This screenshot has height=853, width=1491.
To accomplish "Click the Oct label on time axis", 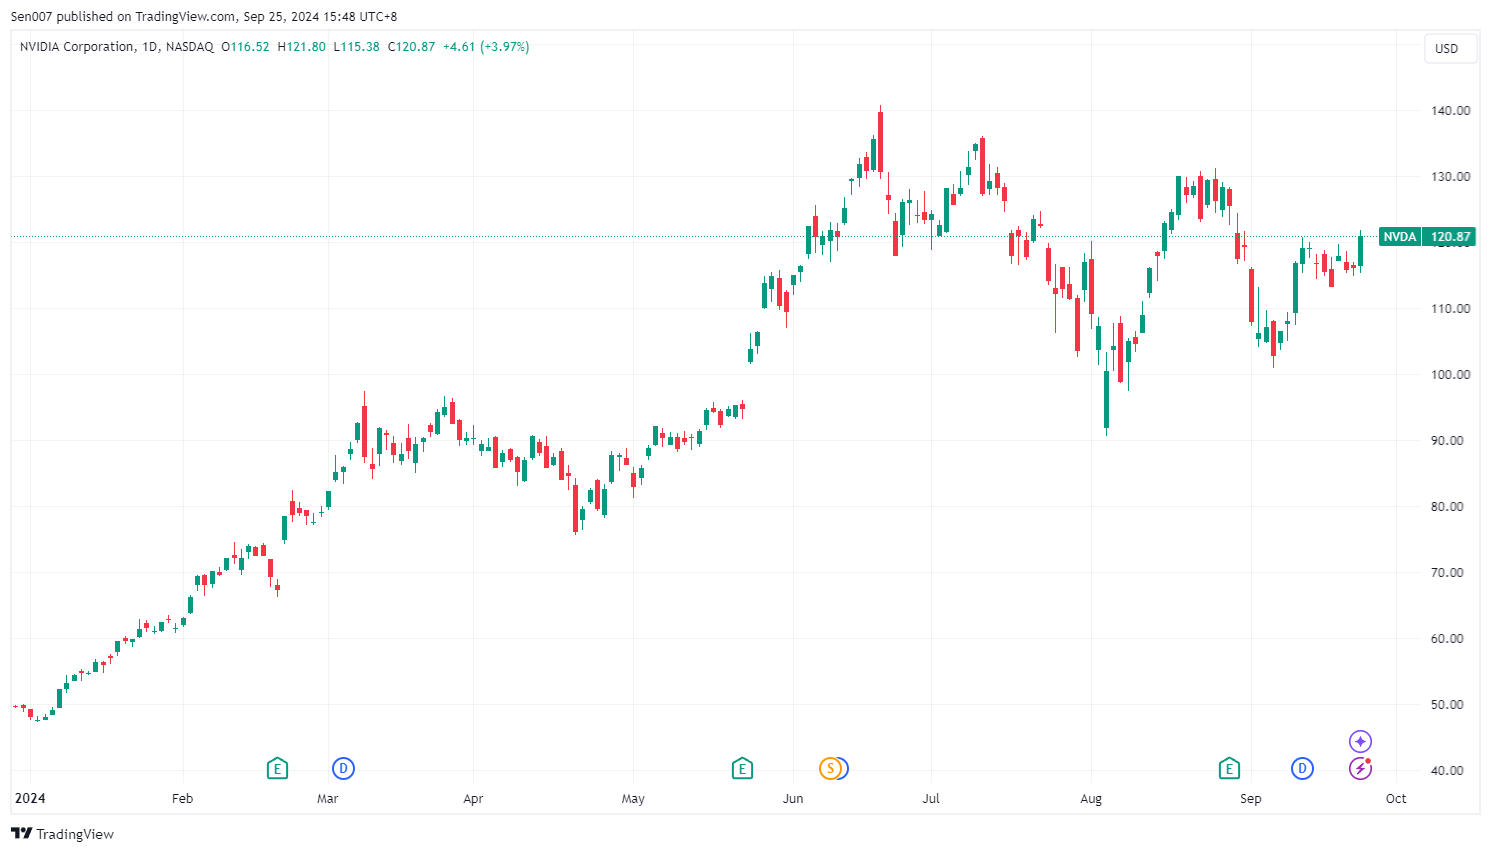I will tap(1396, 798).
